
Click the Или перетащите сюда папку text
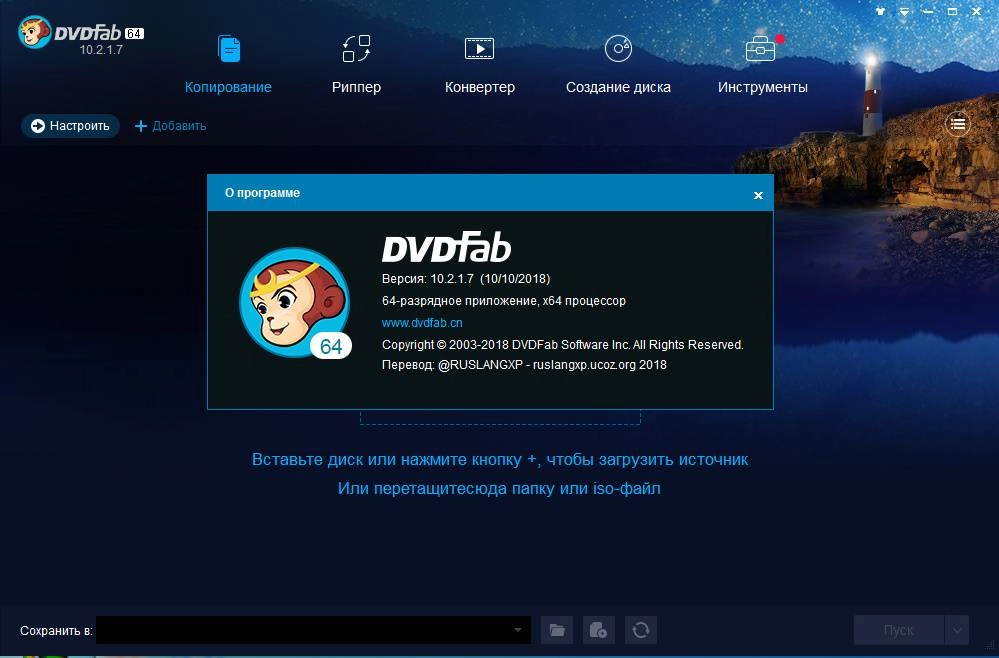(x=499, y=489)
